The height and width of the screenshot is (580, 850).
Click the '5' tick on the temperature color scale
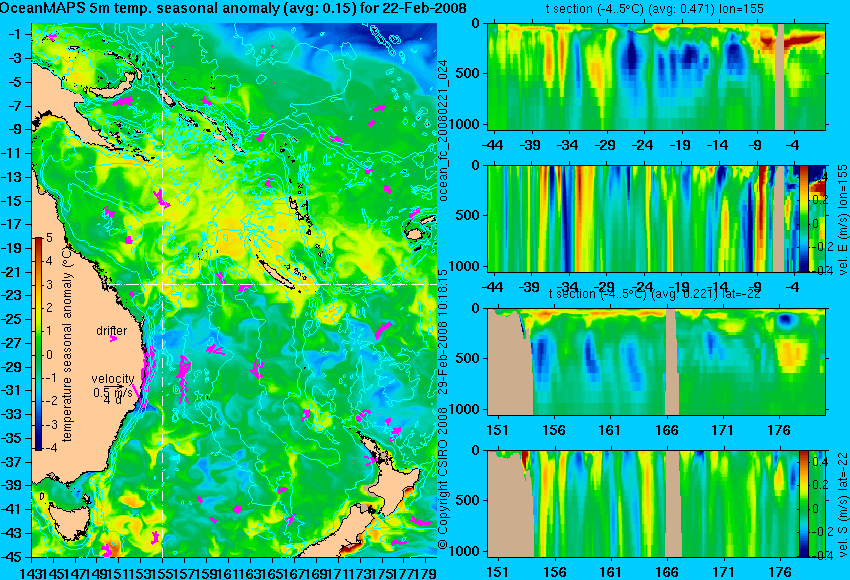(49, 237)
